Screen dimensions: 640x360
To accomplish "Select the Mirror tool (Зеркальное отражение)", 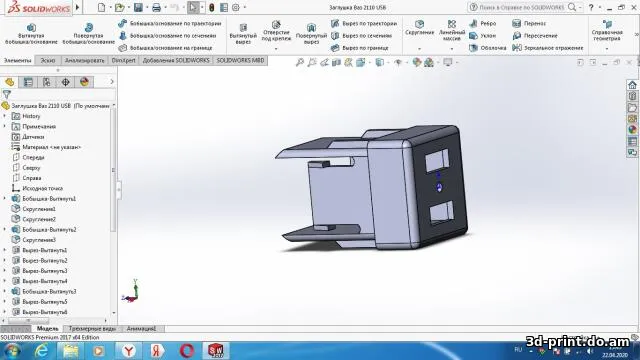I will [x=548, y=48].
